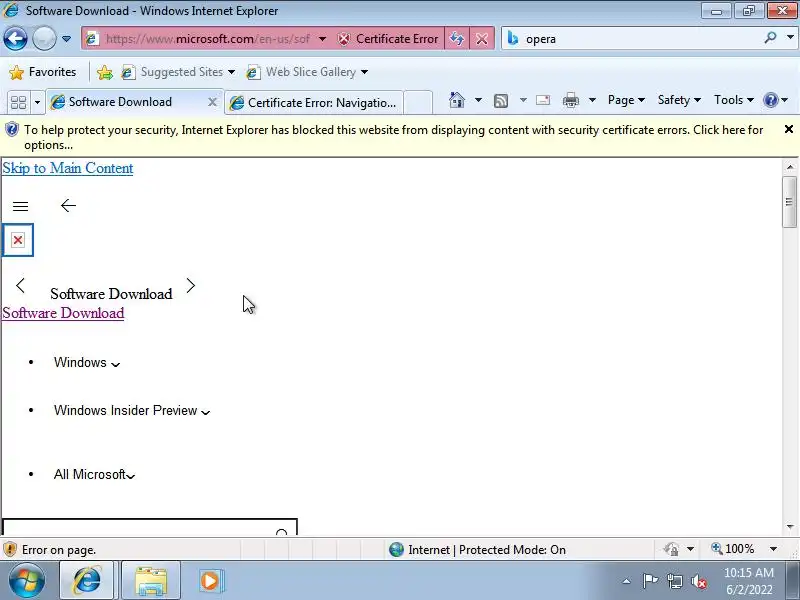
Task: Open the Windows Start button
Action: point(27,581)
